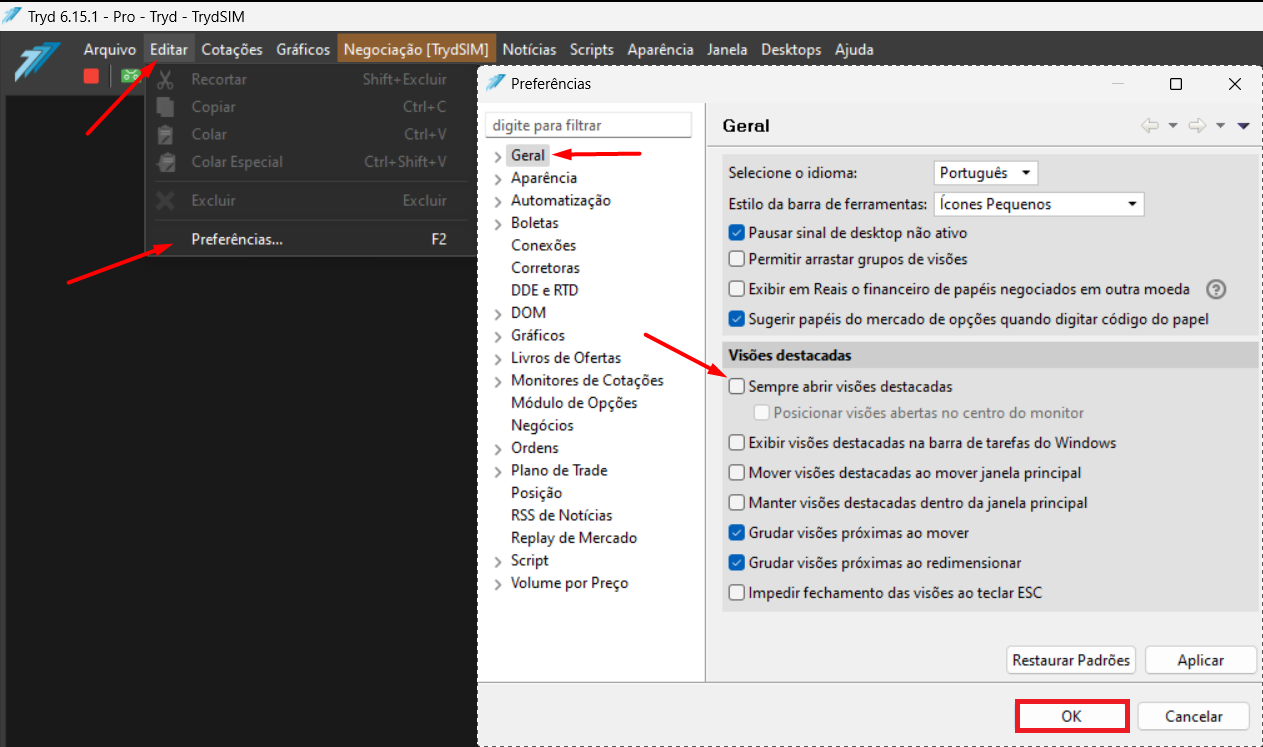The width and height of the screenshot is (1263, 747).
Task: Click the copy icon next to Copiar
Action: point(167,106)
